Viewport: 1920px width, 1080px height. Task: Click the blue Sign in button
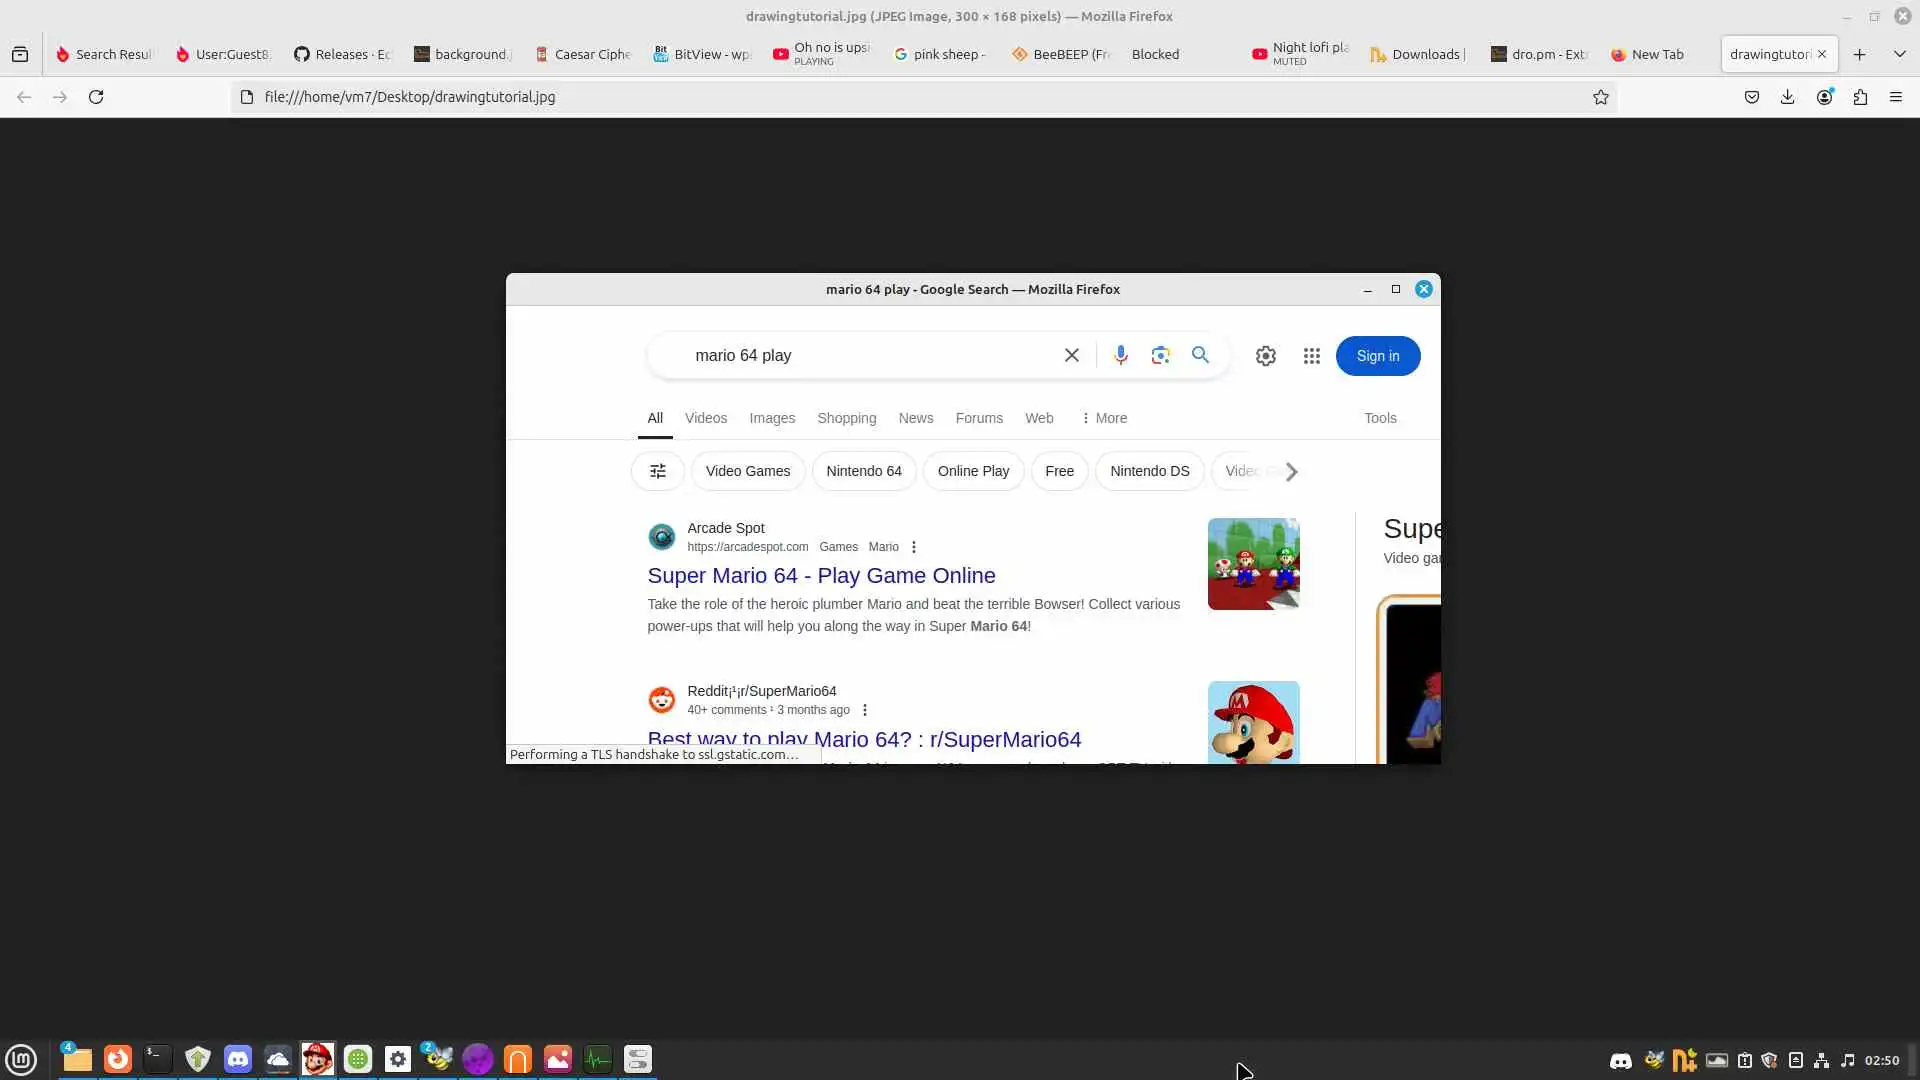pyautogui.click(x=1377, y=356)
